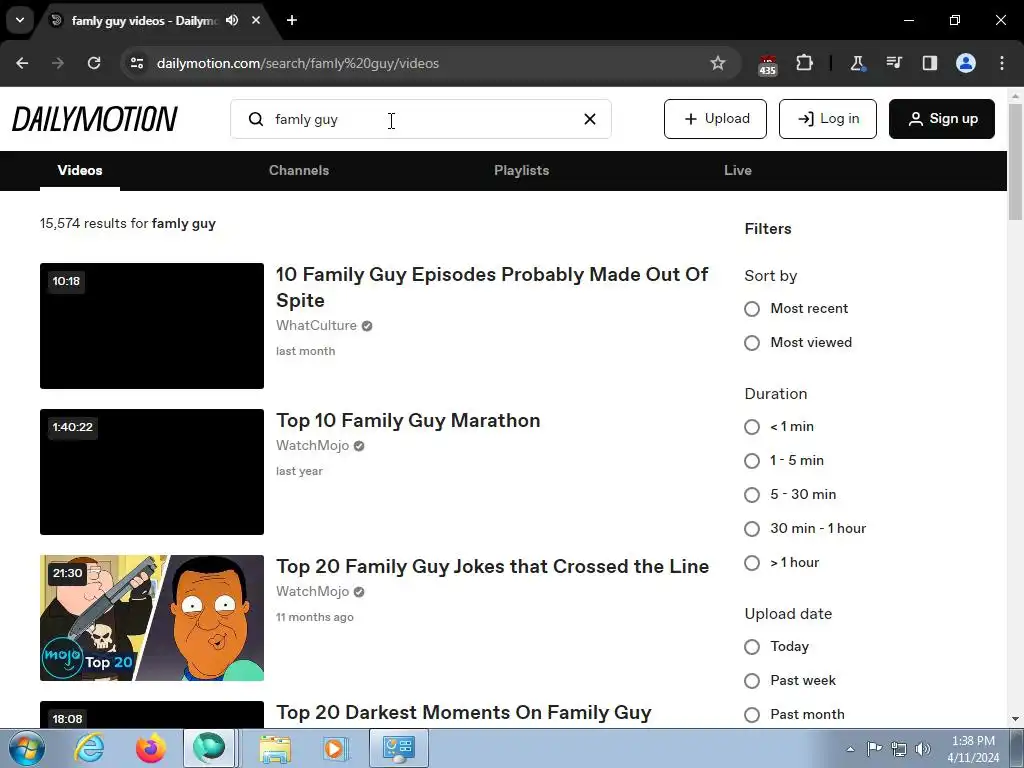Click the browser forward arrow
This screenshot has width=1024, height=768.
(x=58, y=63)
